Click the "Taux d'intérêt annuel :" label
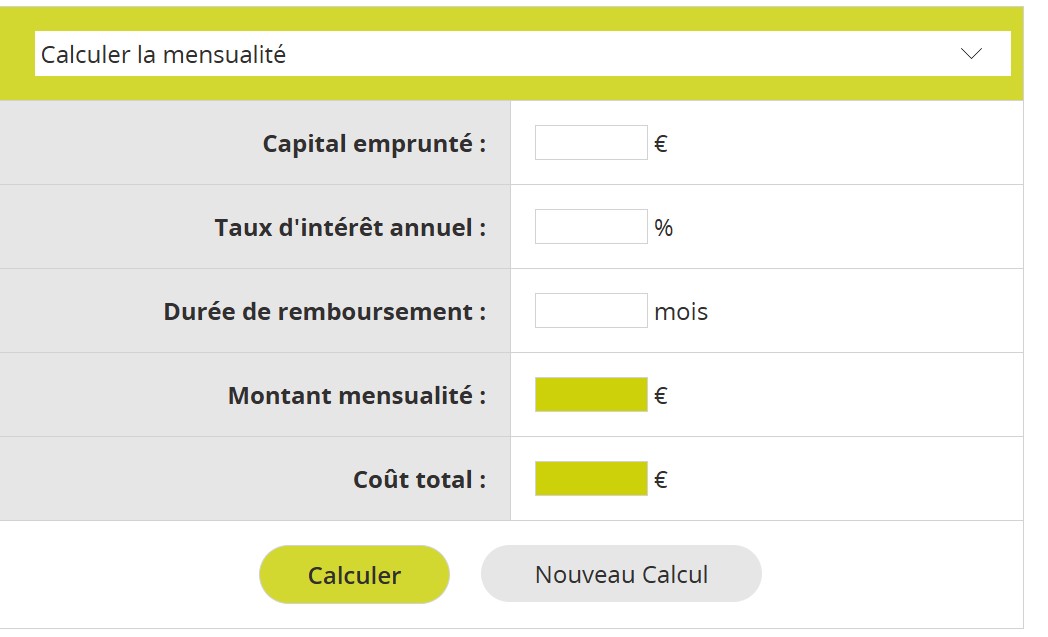This screenshot has height=637, width=1048. point(350,228)
